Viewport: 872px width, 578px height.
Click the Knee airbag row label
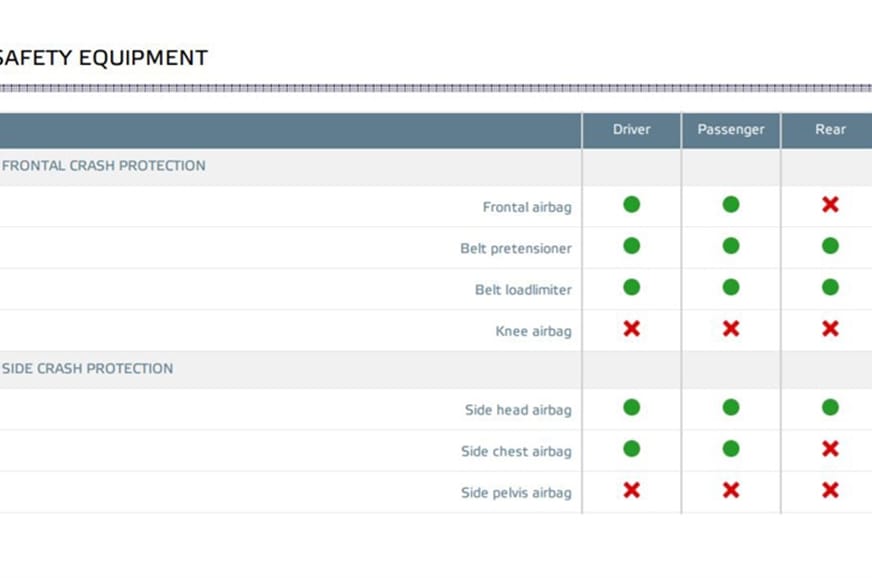tap(533, 331)
